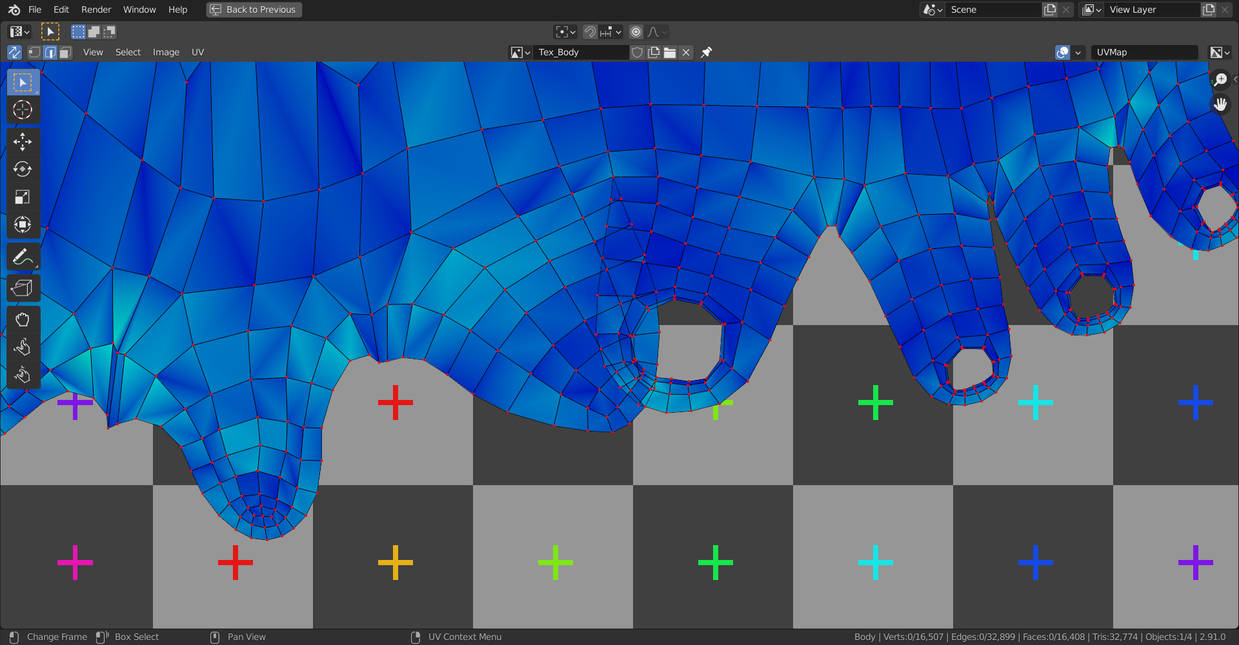Open the UV menu
Image resolution: width=1239 pixels, height=645 pixels.
pyautogui.click(x=198, y=52)
